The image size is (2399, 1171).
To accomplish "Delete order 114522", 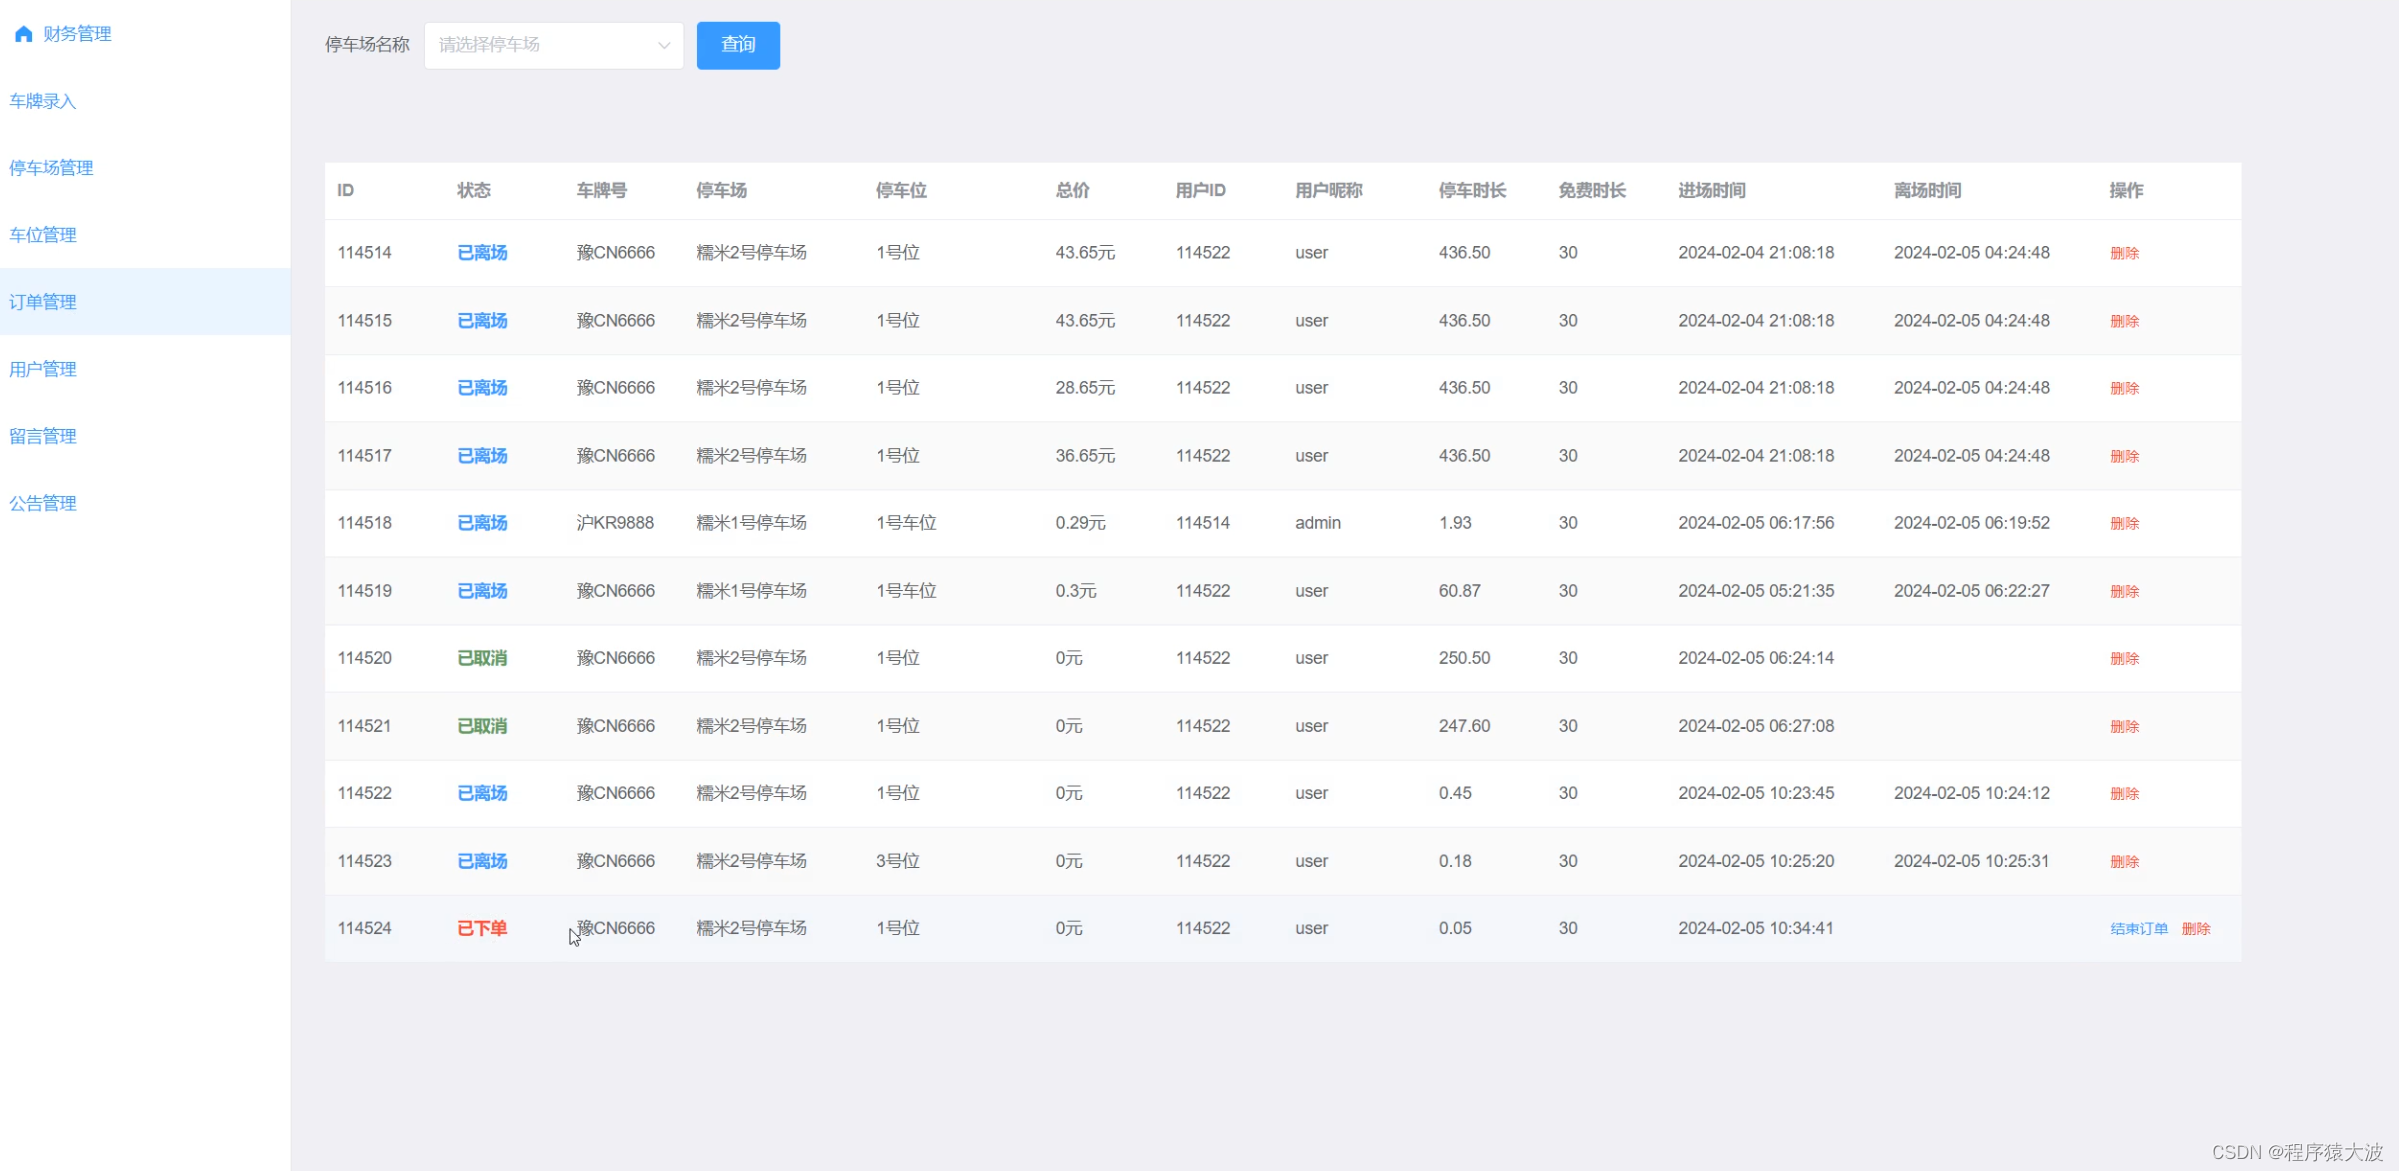I will tap(2124, 793).
